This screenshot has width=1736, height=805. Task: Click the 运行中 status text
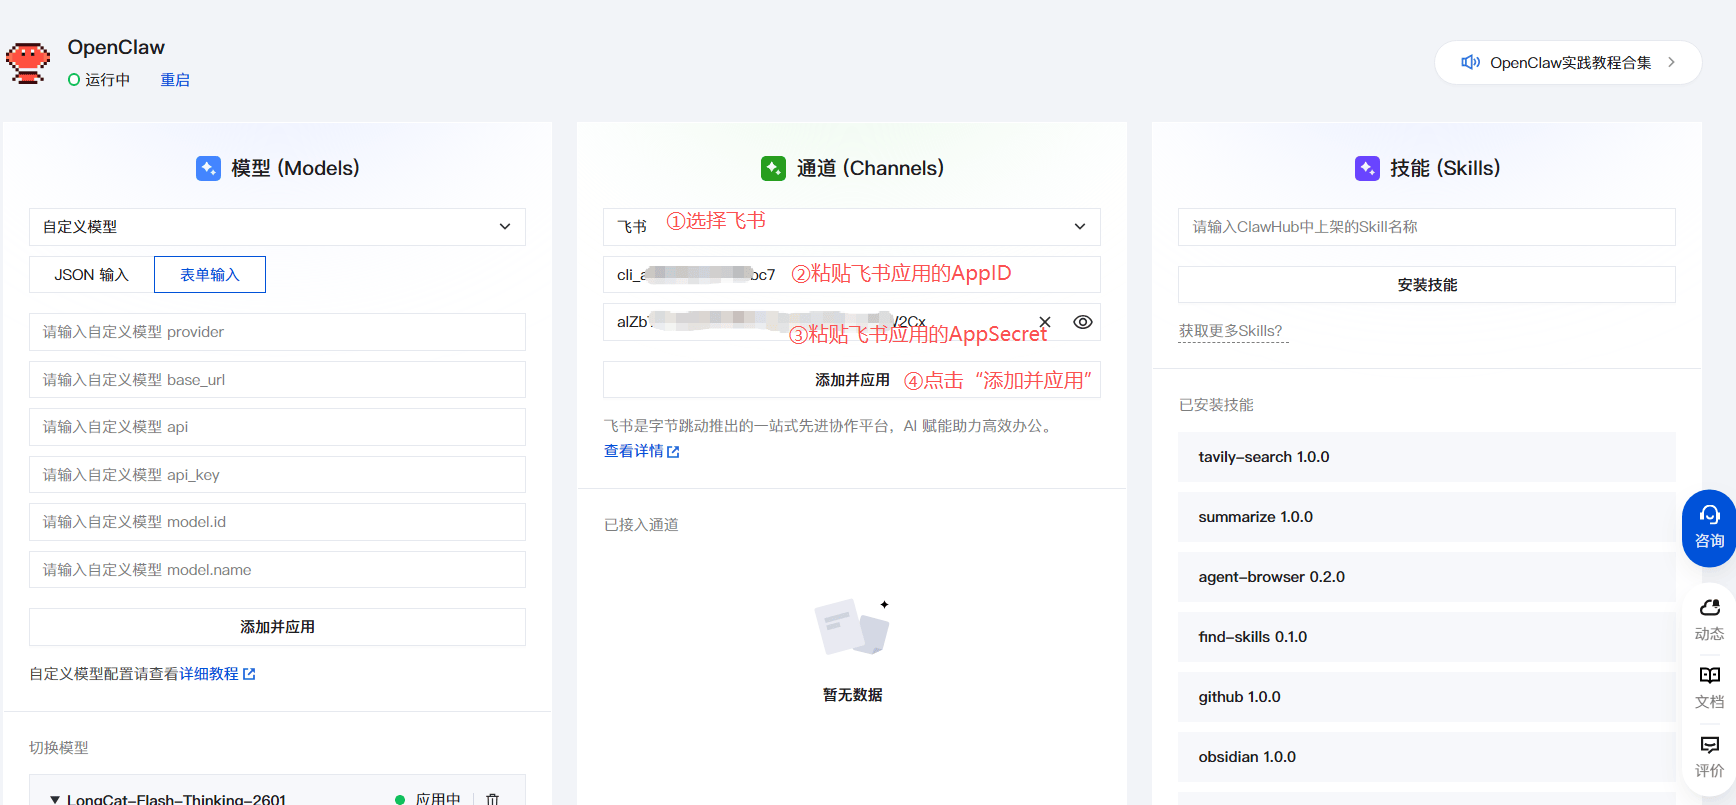[108, 80]
